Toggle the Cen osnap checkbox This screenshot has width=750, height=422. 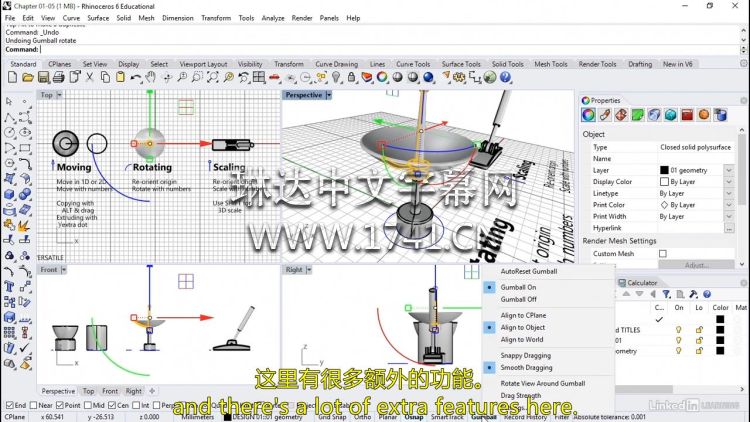pos(112,405)
